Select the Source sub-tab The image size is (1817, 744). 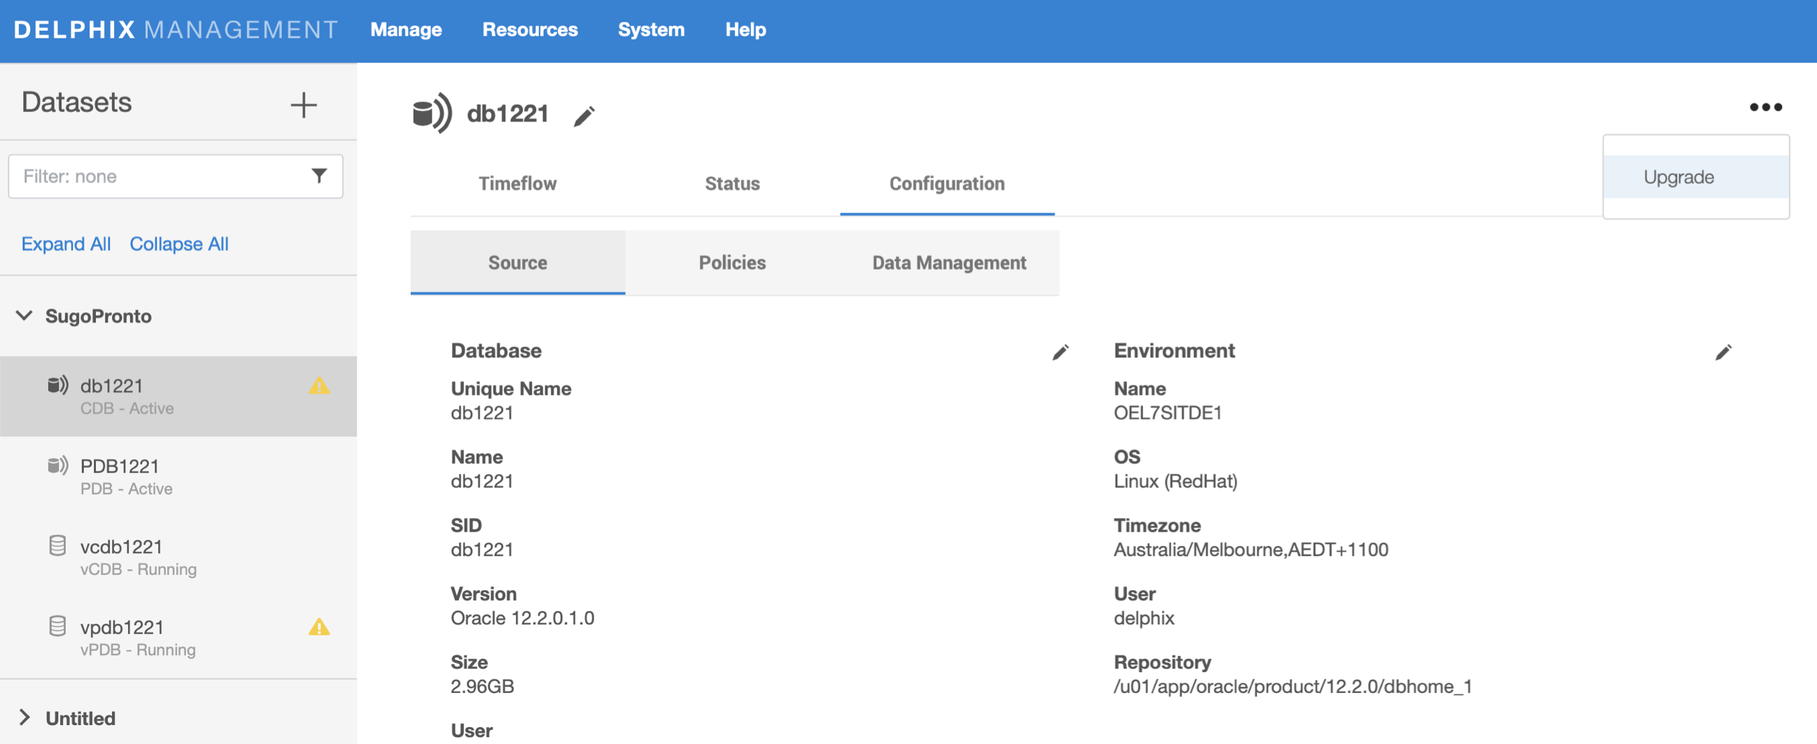(x=518, y=263)
